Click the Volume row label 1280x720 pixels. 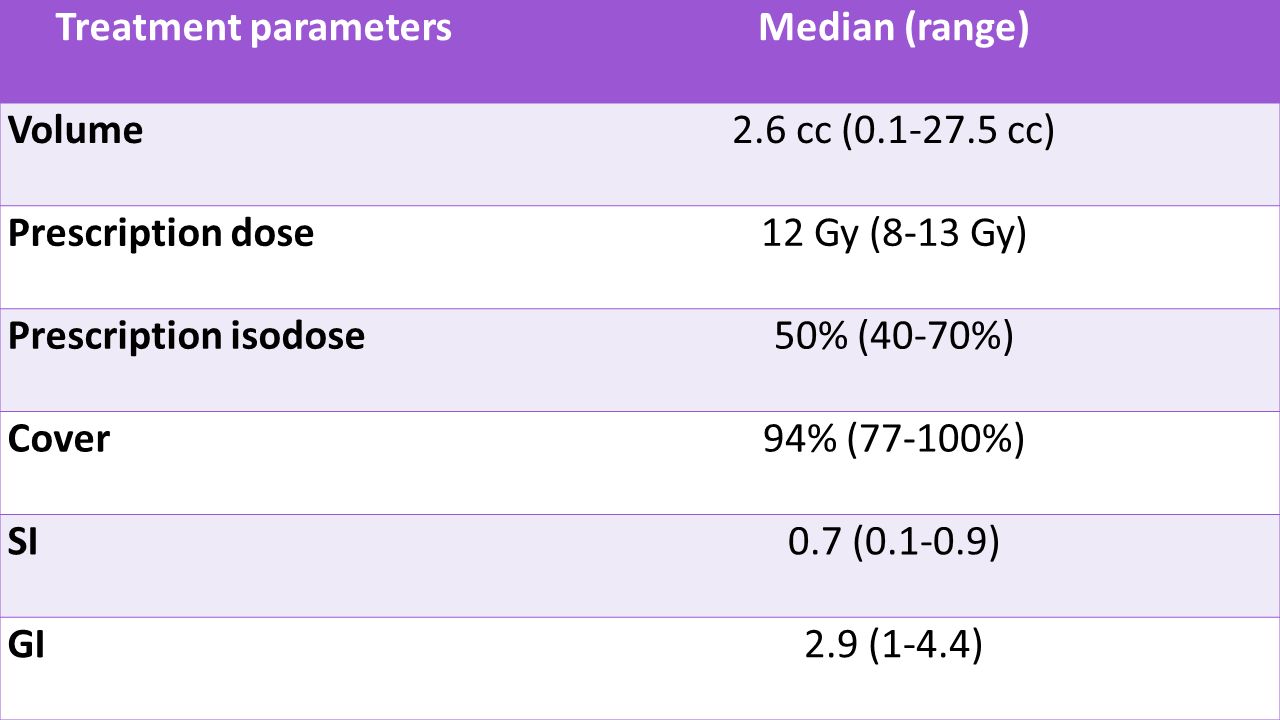coord(75,131)
